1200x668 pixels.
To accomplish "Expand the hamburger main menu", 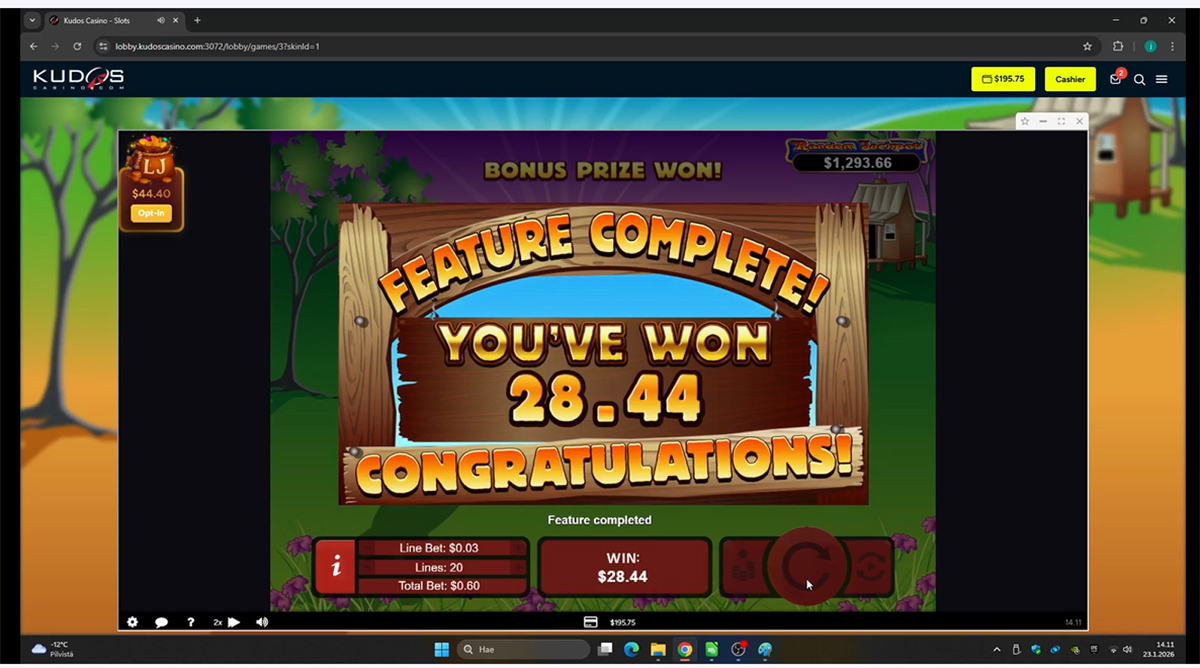I will coord(1161,79).
